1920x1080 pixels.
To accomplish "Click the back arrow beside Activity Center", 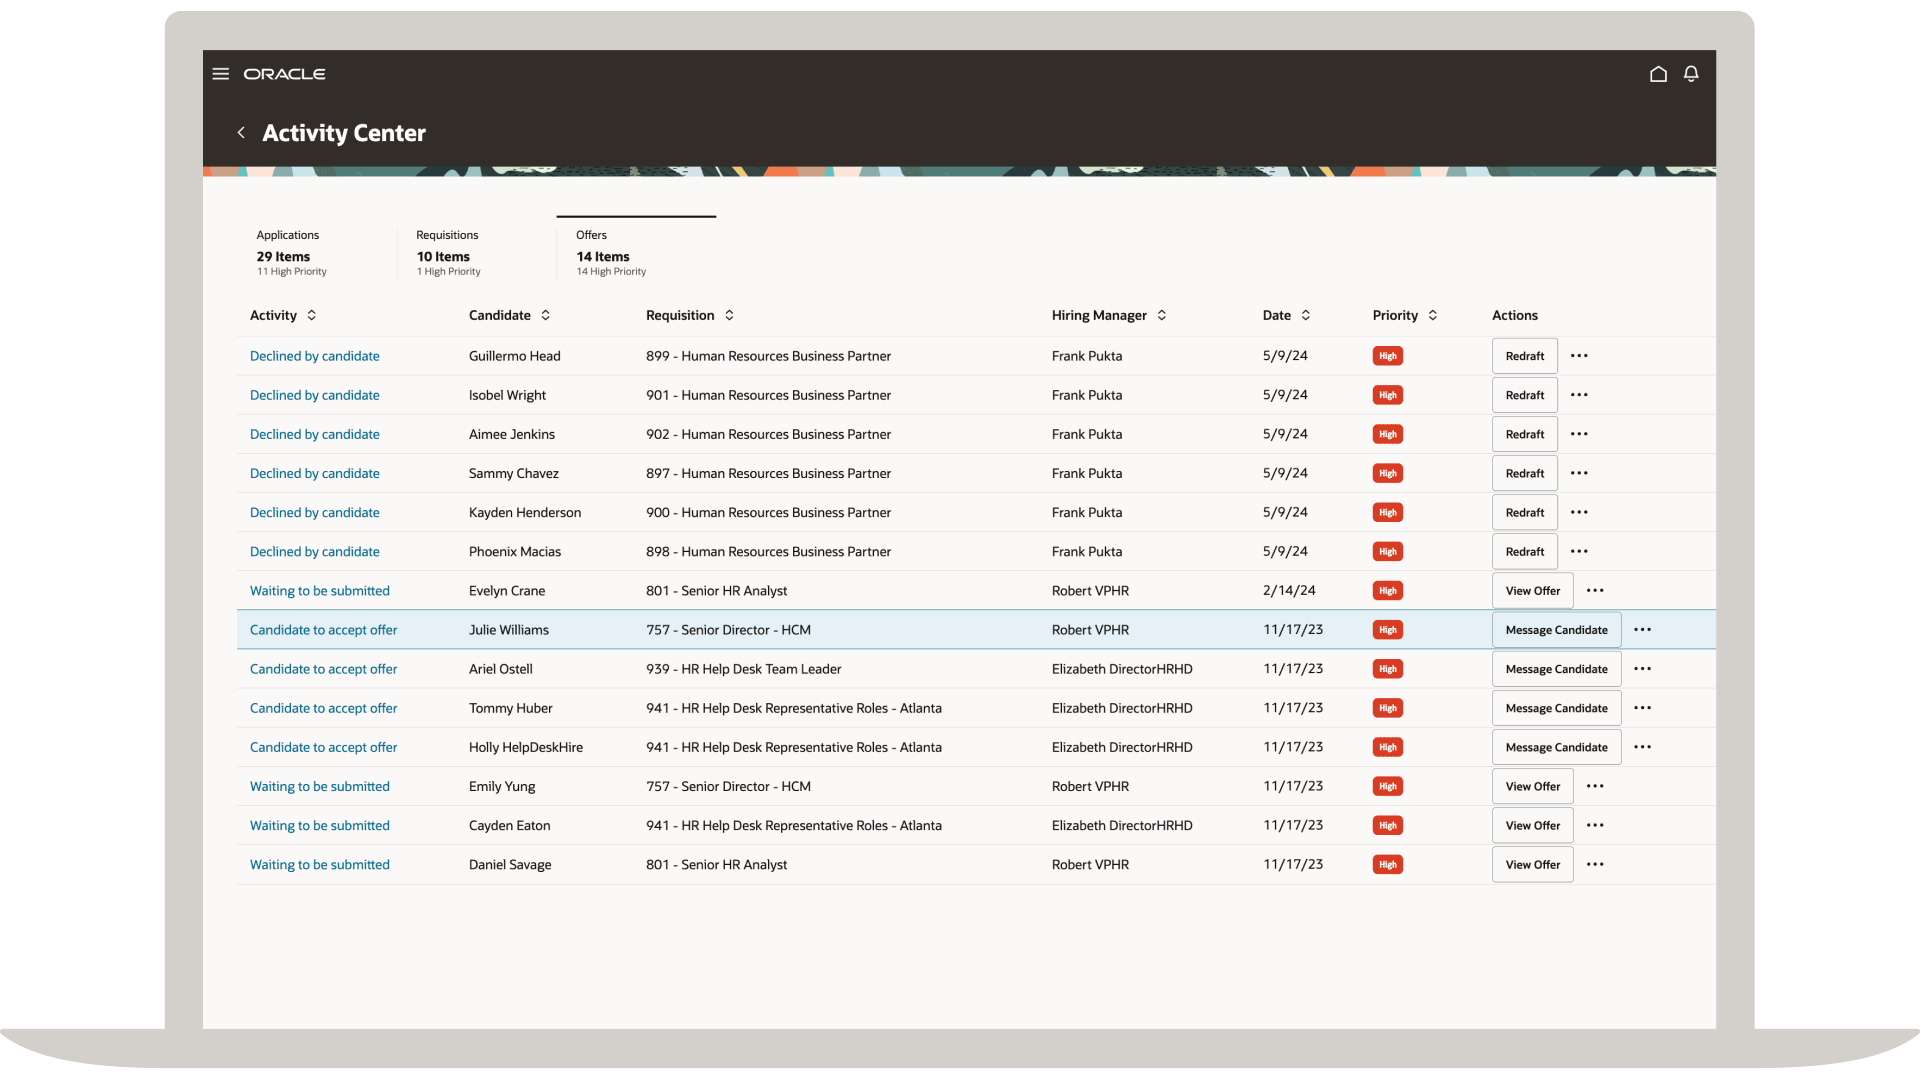I will pyautogui.click(x=241, y=133).
